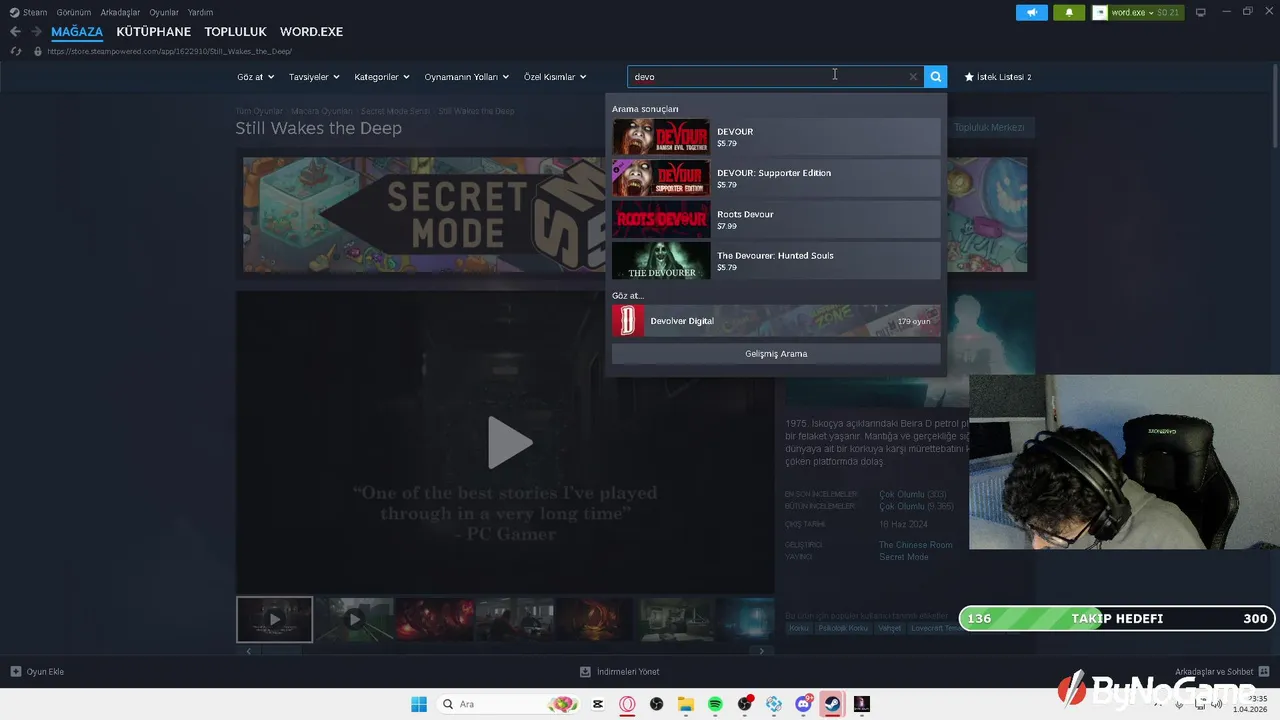This screenshot has height=720, width=1280.
Task: Expand the Tavsiyeler dropdown
Action: [x=314, y=77]
